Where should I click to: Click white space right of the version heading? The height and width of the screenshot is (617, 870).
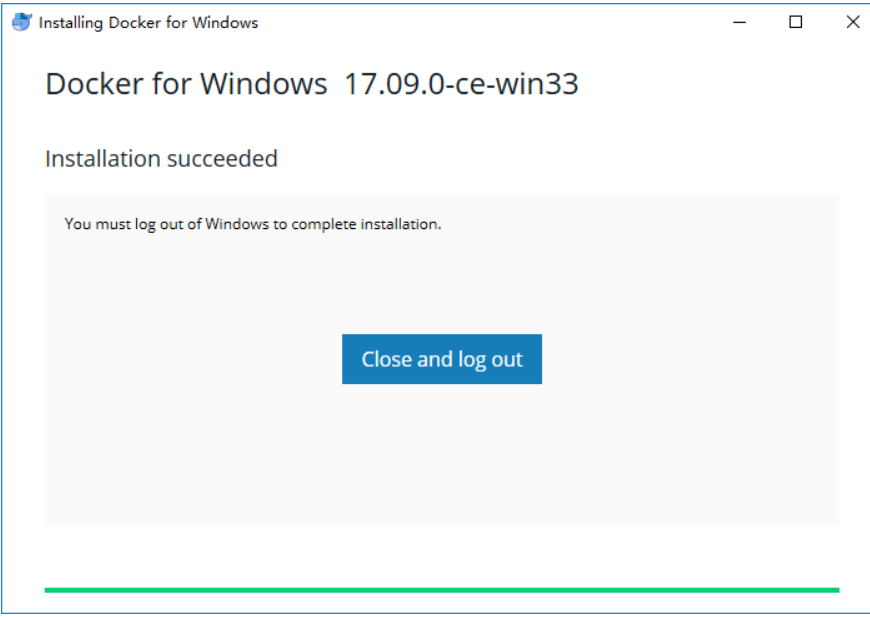coord(710,84)
